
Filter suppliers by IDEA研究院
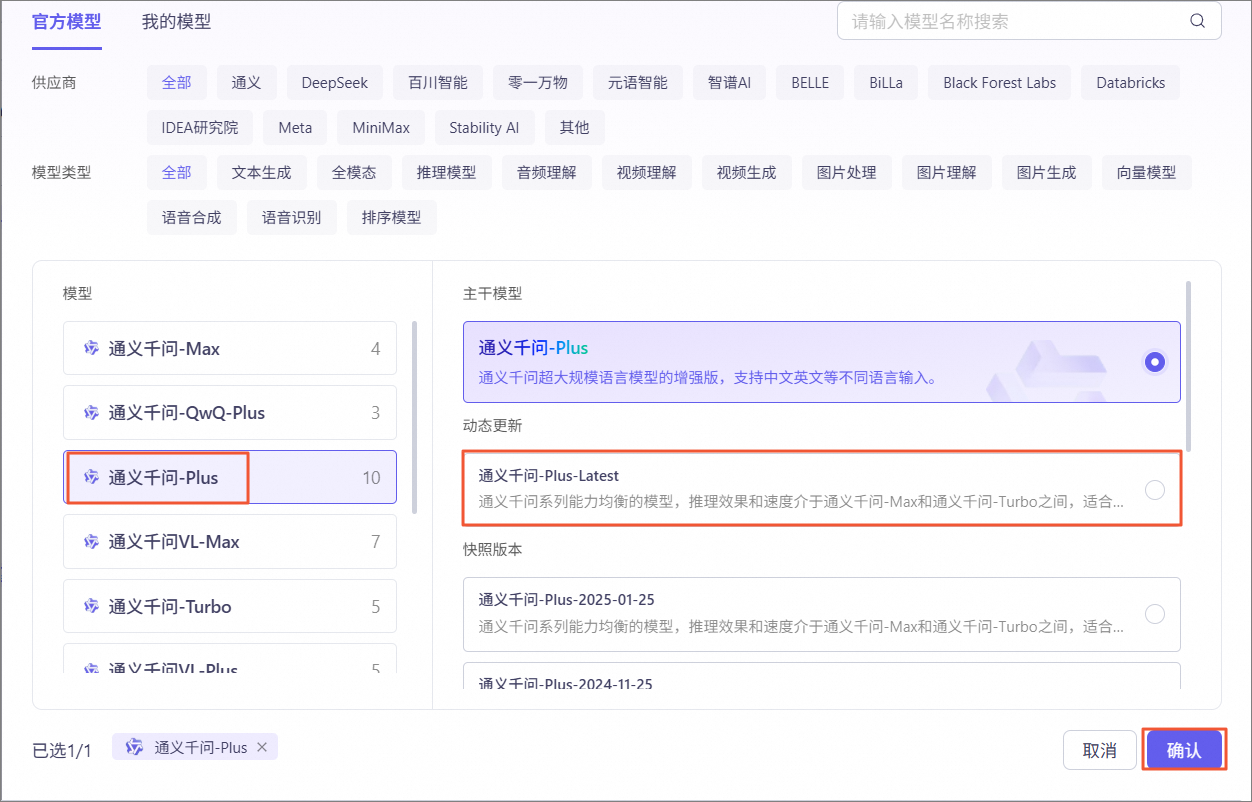(200, 128)
